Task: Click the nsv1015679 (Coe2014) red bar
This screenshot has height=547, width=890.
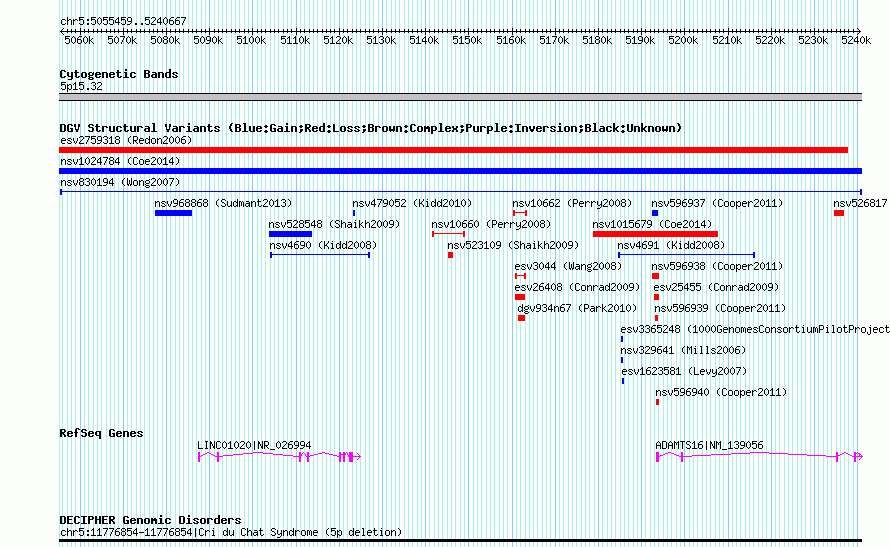Action: [x=655, y=234]
